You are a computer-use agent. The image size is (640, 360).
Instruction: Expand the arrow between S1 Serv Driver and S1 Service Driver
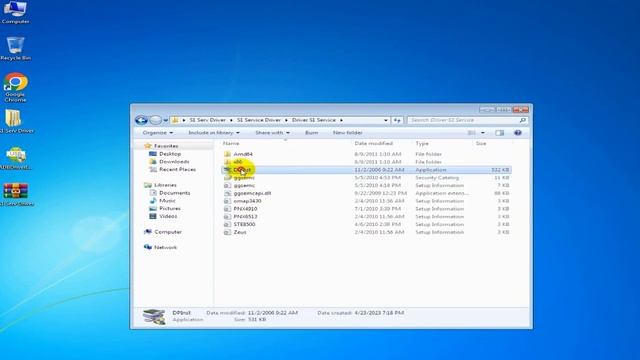coord(231,120)
